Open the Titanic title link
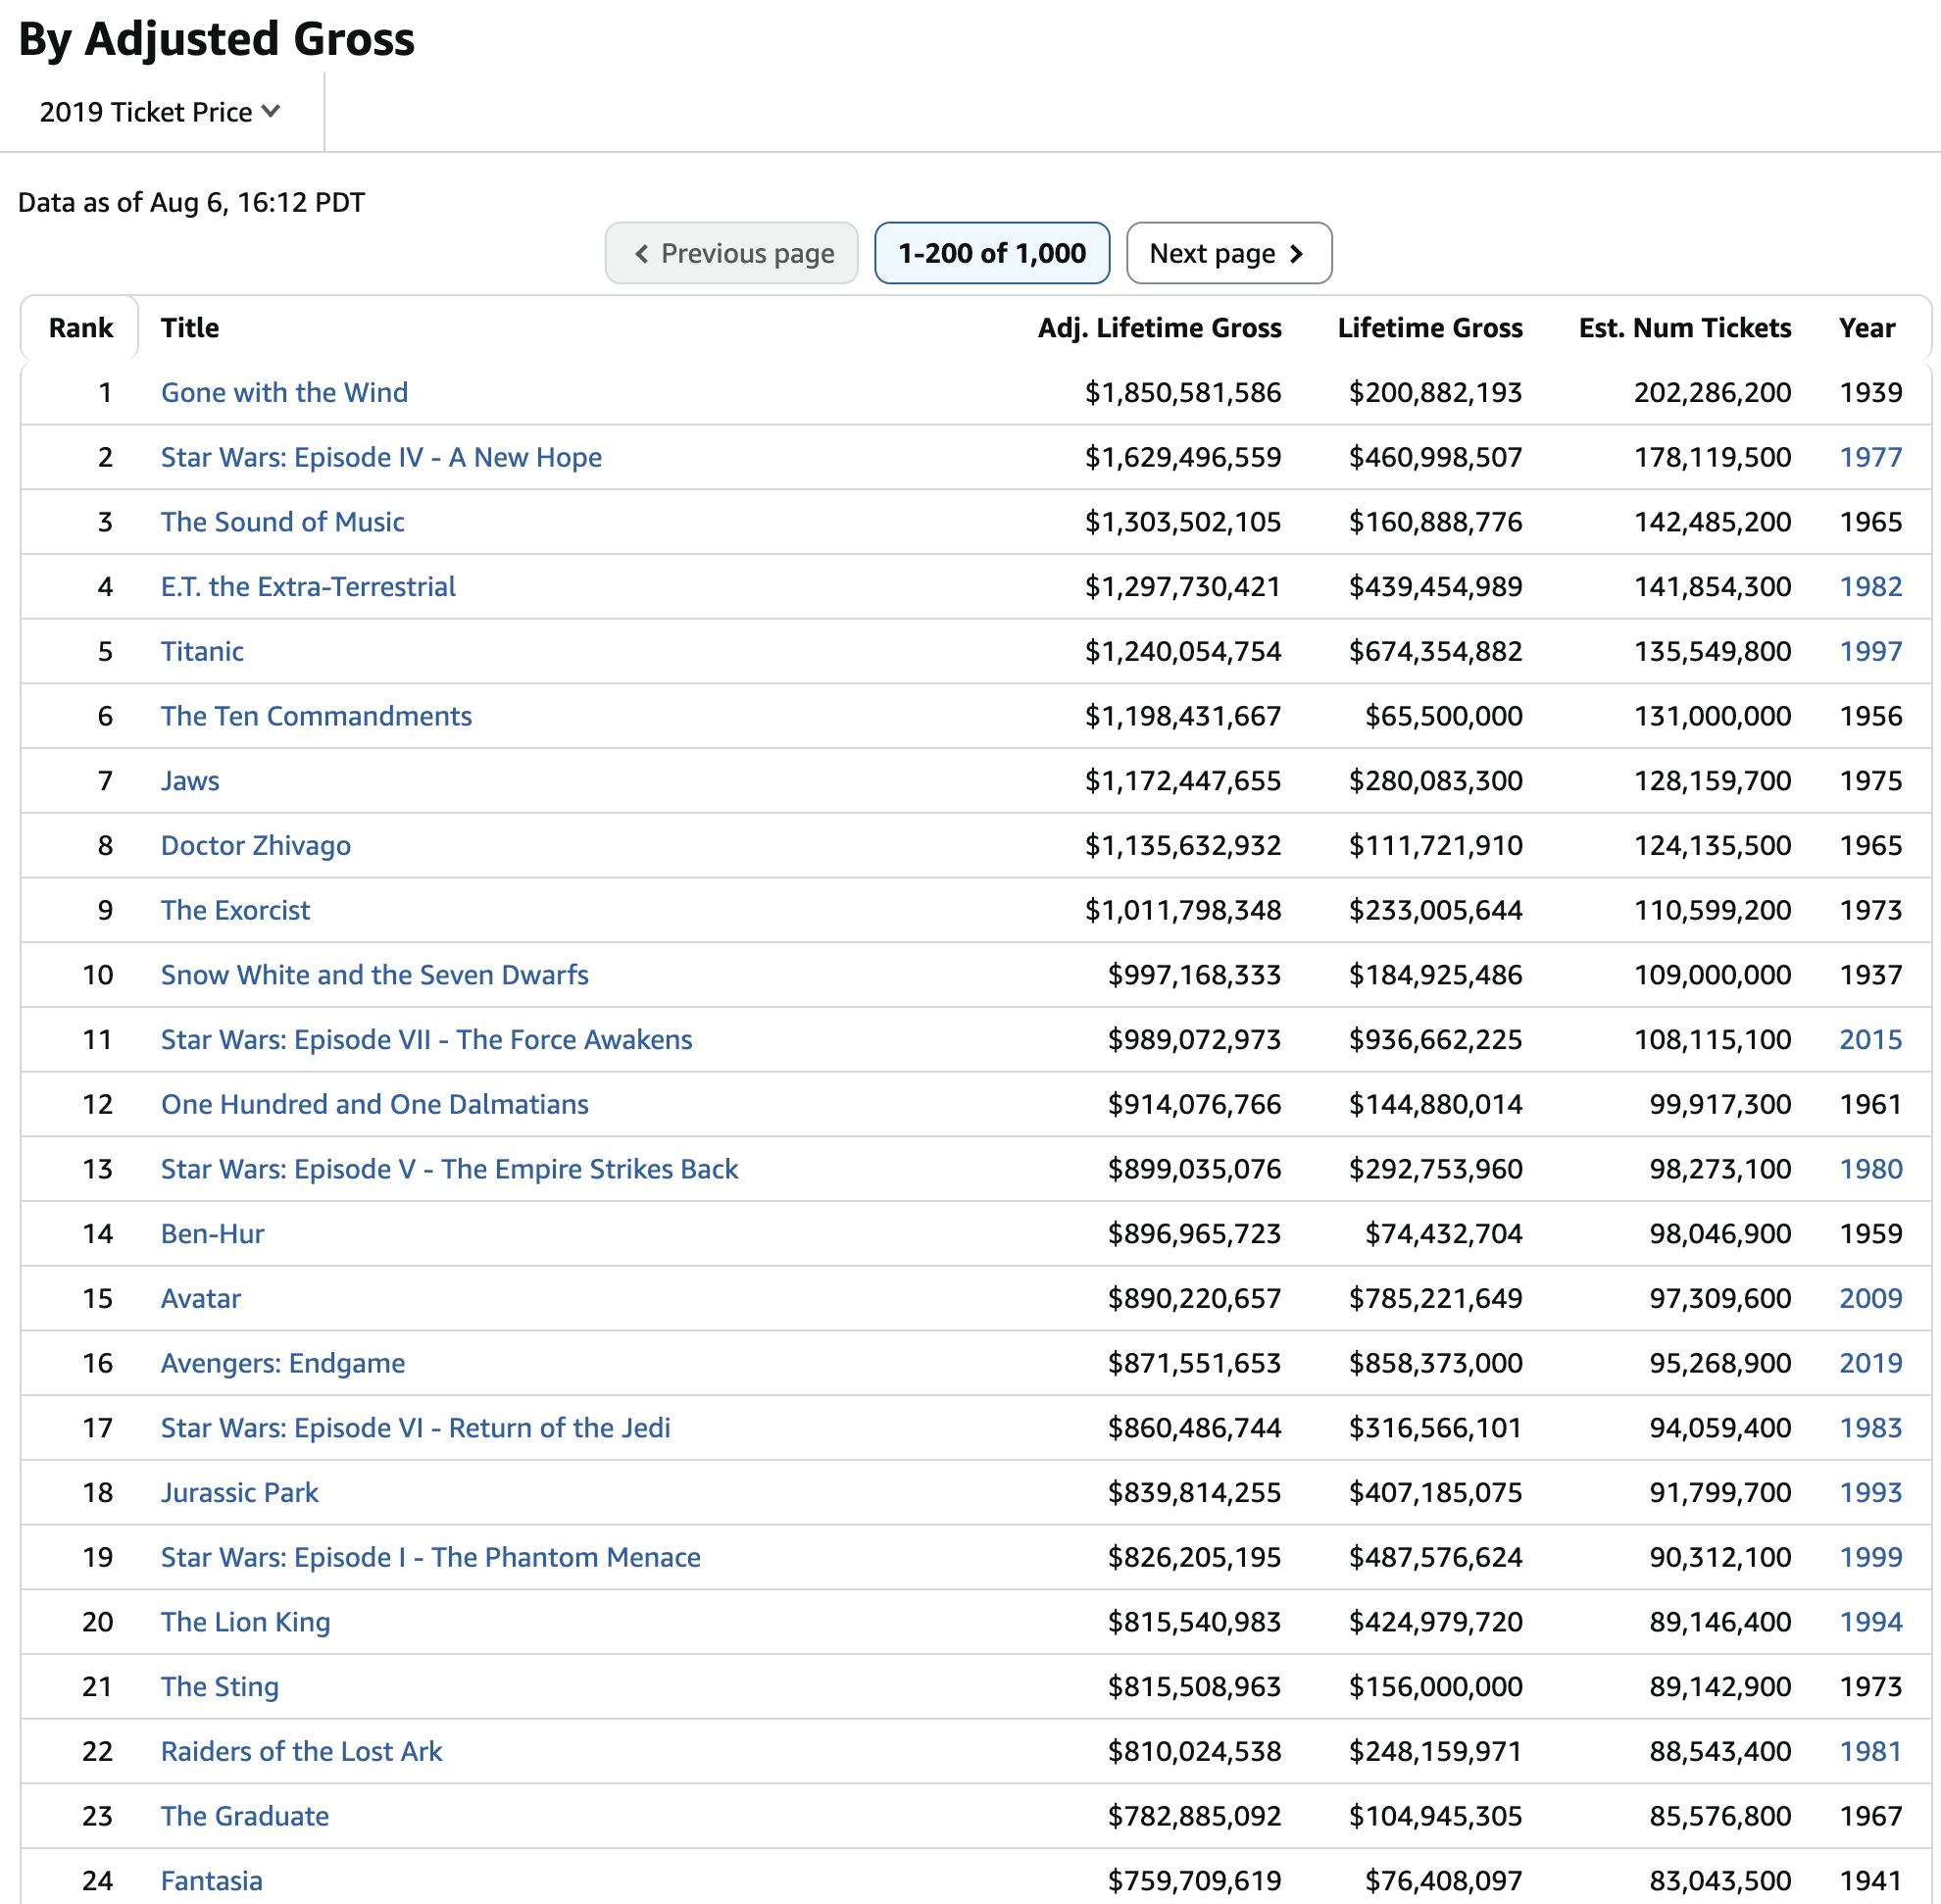This screenshot has width=1941, height=1904. 202,651
